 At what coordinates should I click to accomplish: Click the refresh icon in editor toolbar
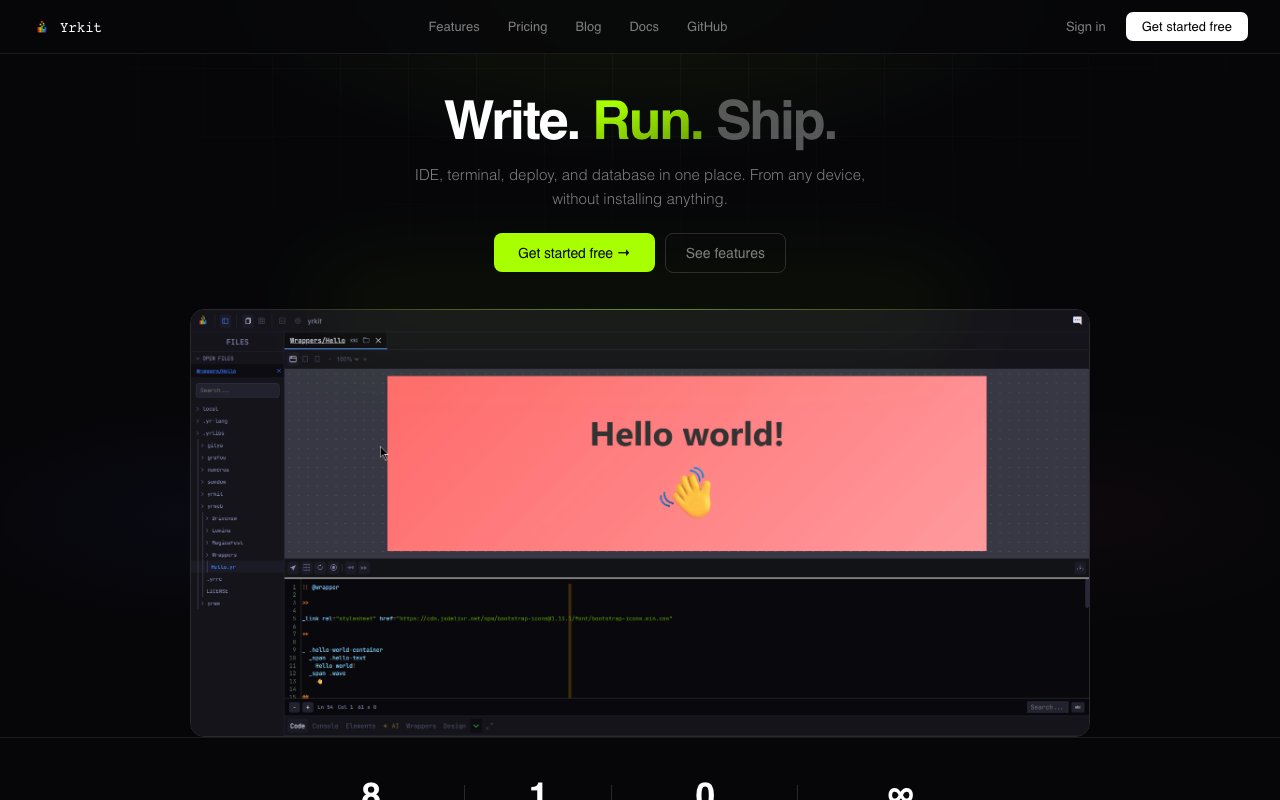[320, 568]
